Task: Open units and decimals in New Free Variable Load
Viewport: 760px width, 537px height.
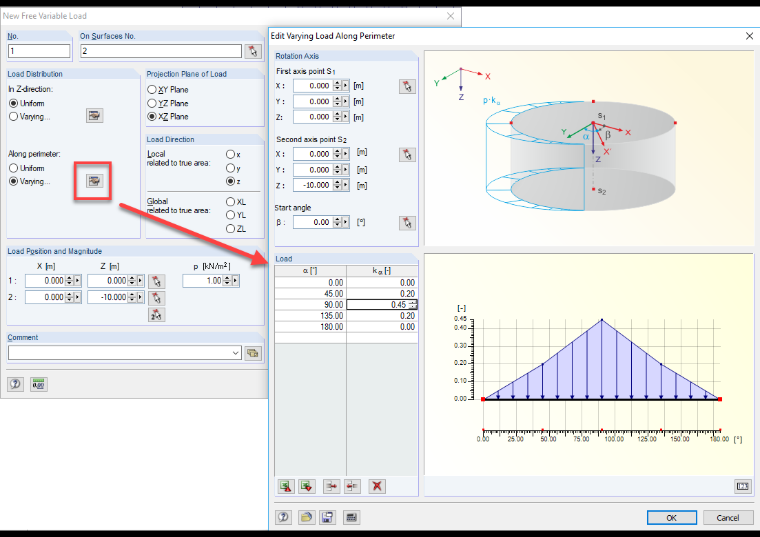Action: tap(38, 384)
